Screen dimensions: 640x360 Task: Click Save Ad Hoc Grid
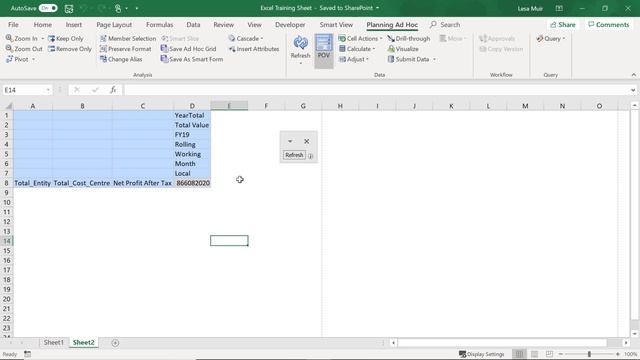(188, 49)
